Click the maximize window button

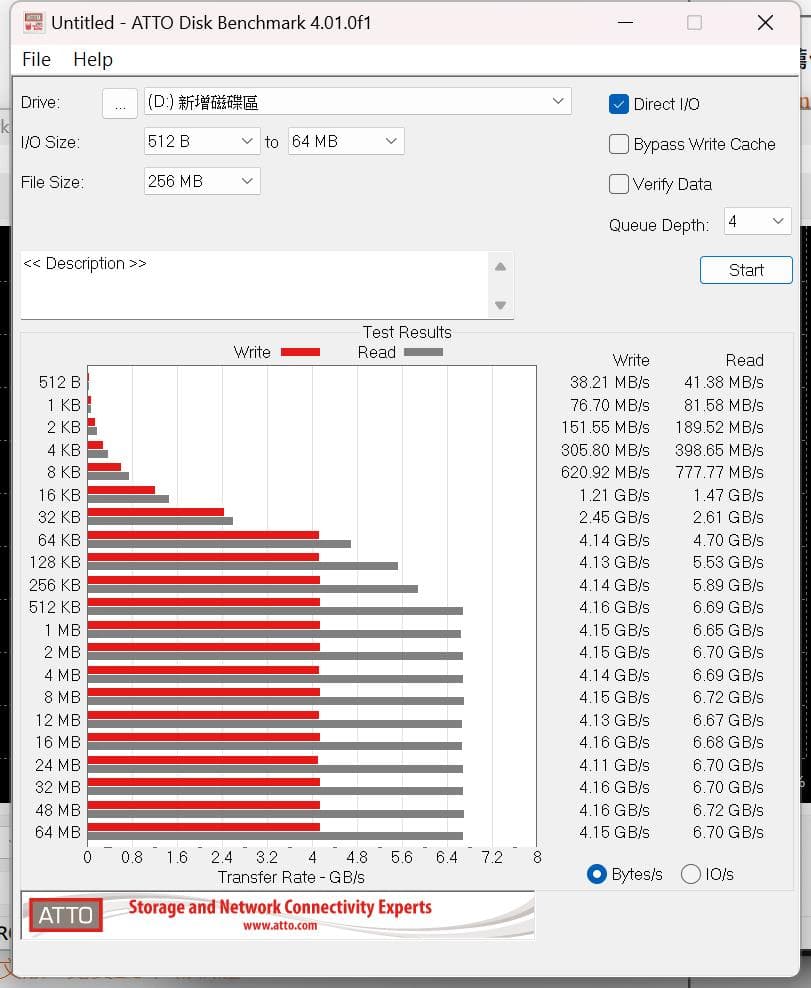[694, 23]
